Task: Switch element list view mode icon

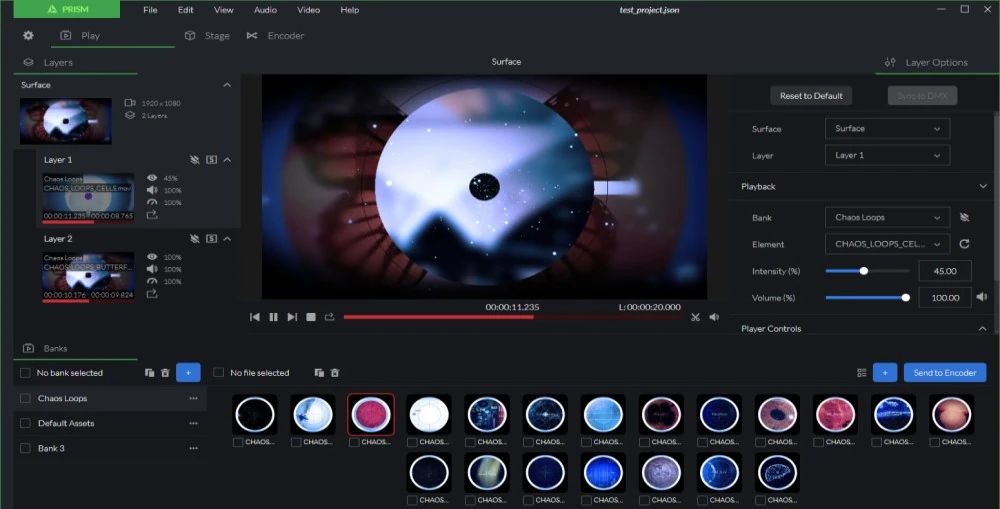Action: coord(862,373)
